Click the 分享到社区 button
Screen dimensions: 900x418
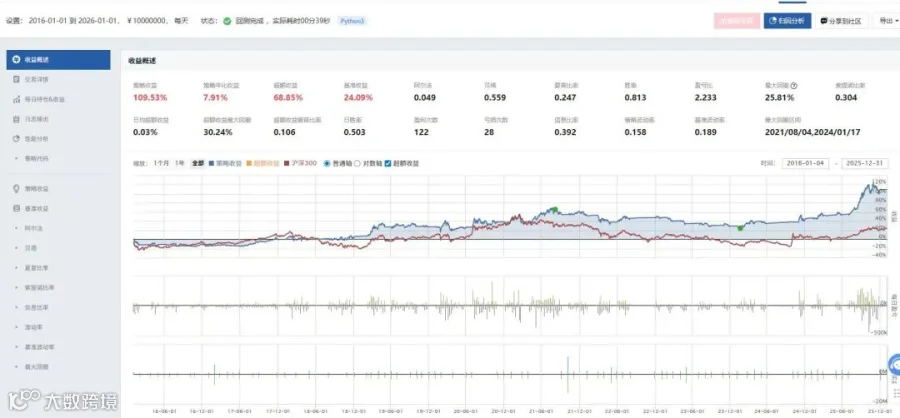coord(841,21)
